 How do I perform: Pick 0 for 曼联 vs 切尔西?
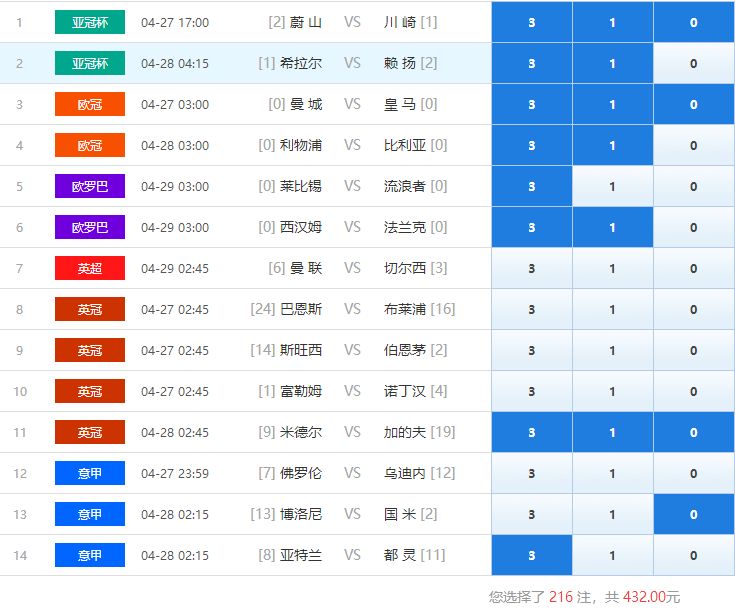(x=694, y=268)
